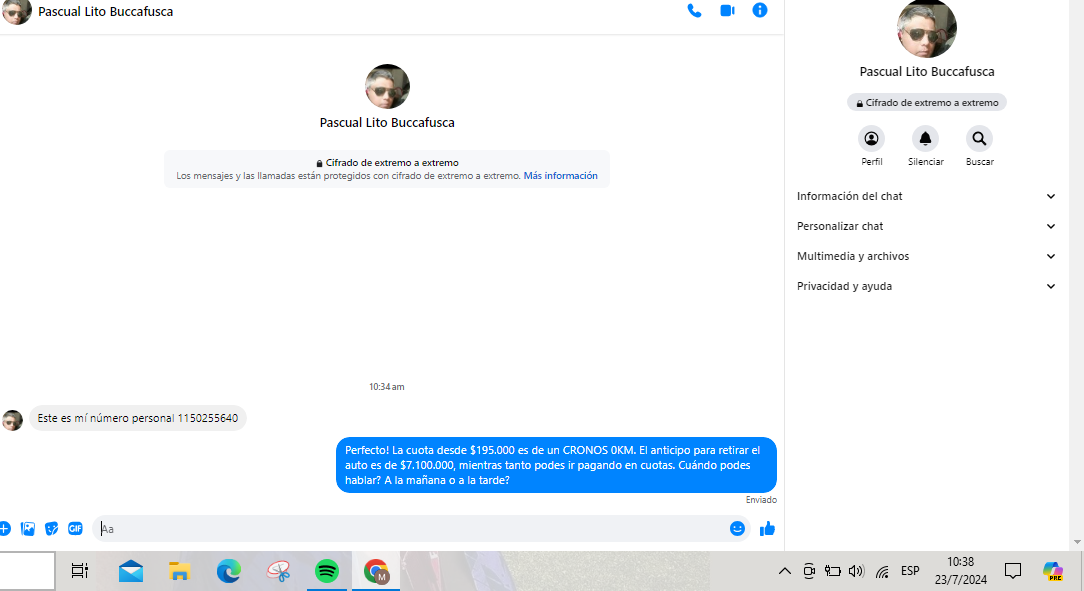Image resolution: width=1084 pixels, height=591 pixels.
Task: Send a thumbs-up like
Action: (x=767, y=529)
